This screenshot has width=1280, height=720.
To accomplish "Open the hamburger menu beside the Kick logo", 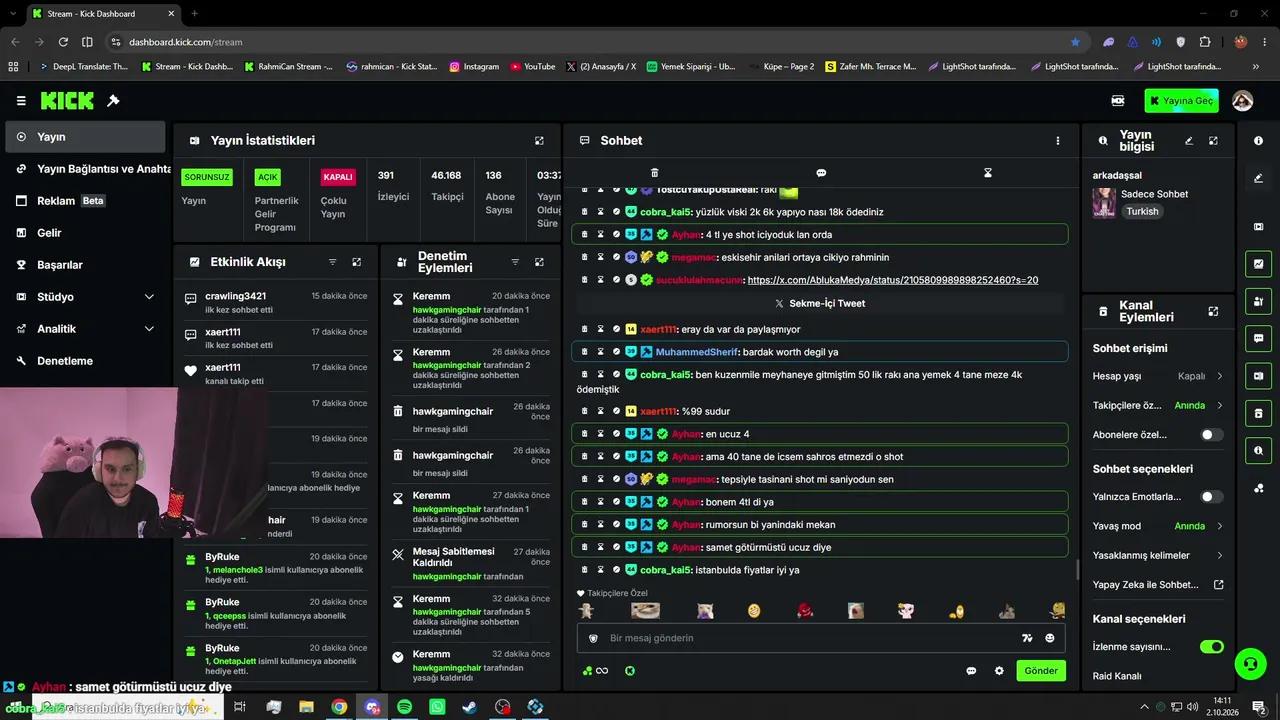I will (x=21, y=101).
